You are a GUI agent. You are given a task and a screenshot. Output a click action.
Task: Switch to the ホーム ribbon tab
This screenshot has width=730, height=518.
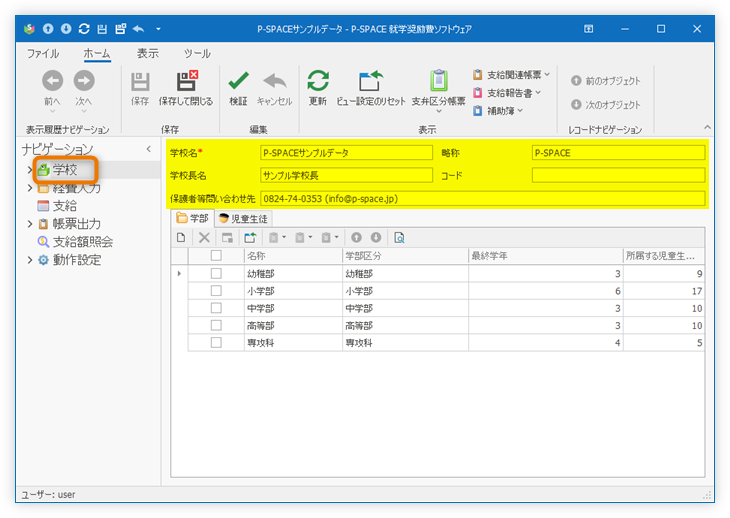pos(97,54)
